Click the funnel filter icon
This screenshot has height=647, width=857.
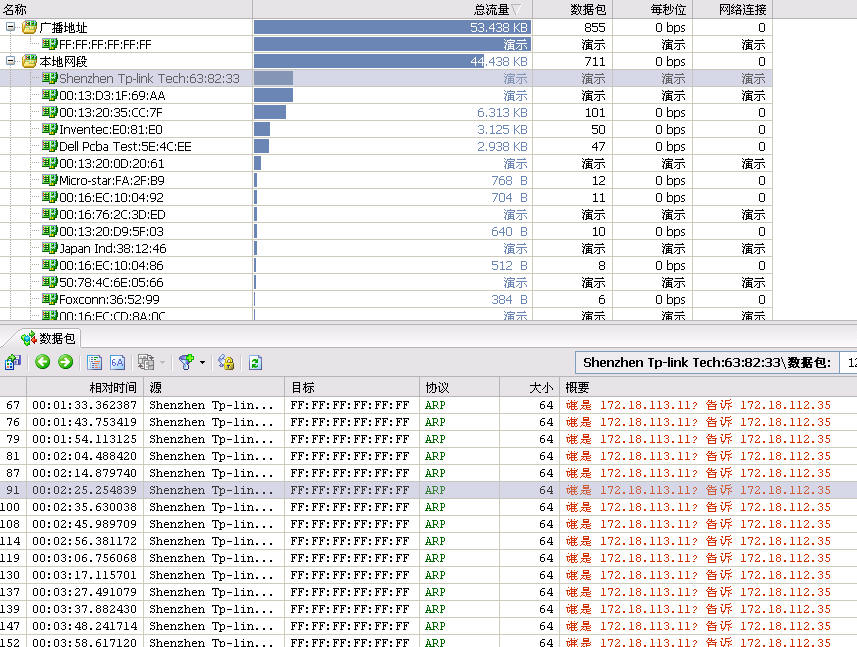click(185, 362)
